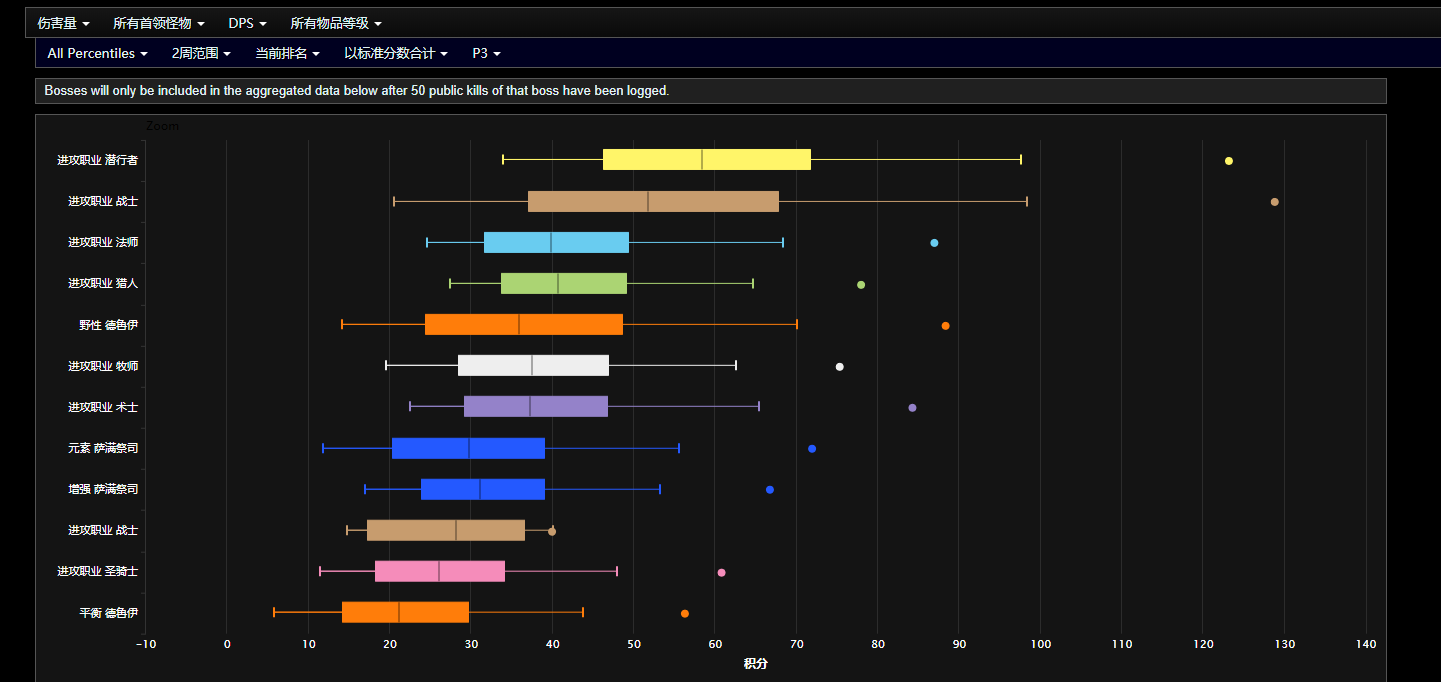Select the yellow 潜行者 box plot bar
1441x682 pixels.
[x=707, y=159]
